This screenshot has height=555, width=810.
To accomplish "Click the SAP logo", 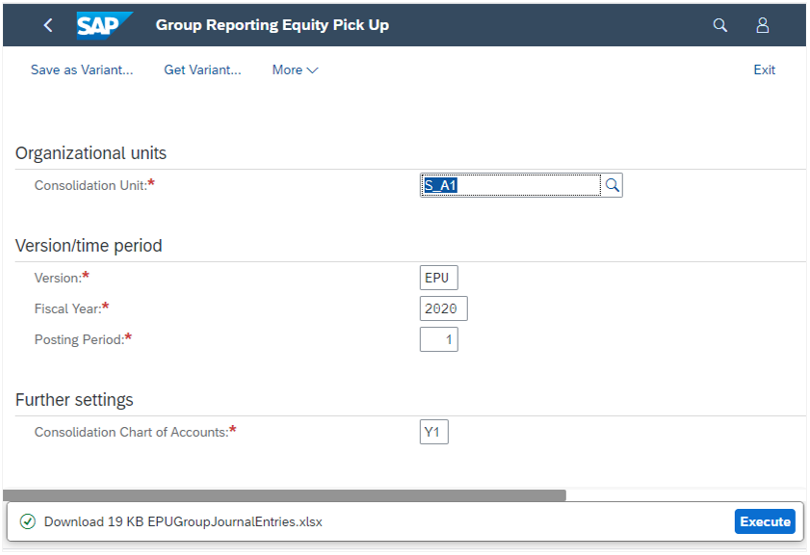I will (104, 25).
